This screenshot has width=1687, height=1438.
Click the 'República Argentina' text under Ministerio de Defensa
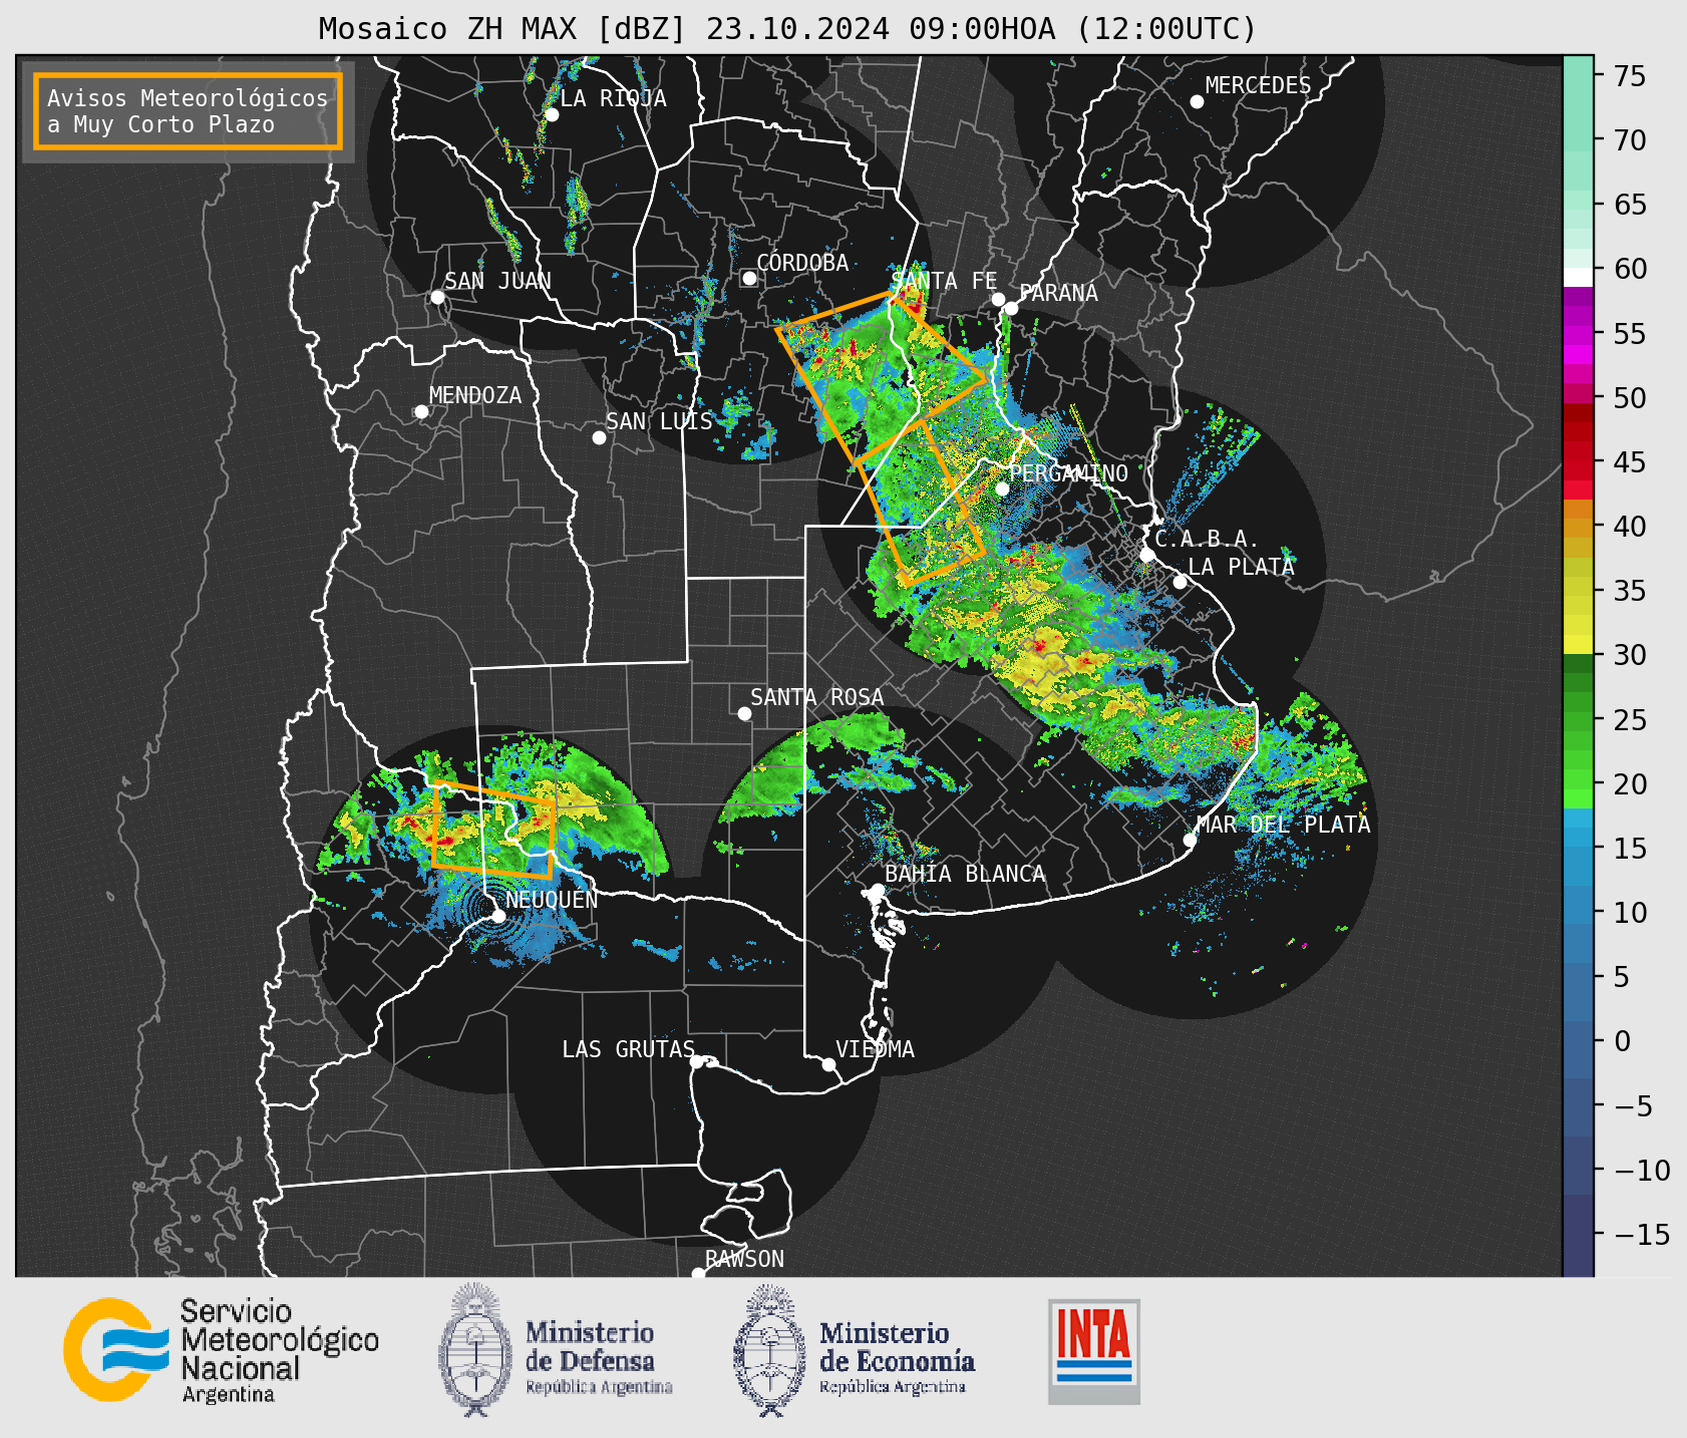pyautogui.click(x=599, y=1387)
